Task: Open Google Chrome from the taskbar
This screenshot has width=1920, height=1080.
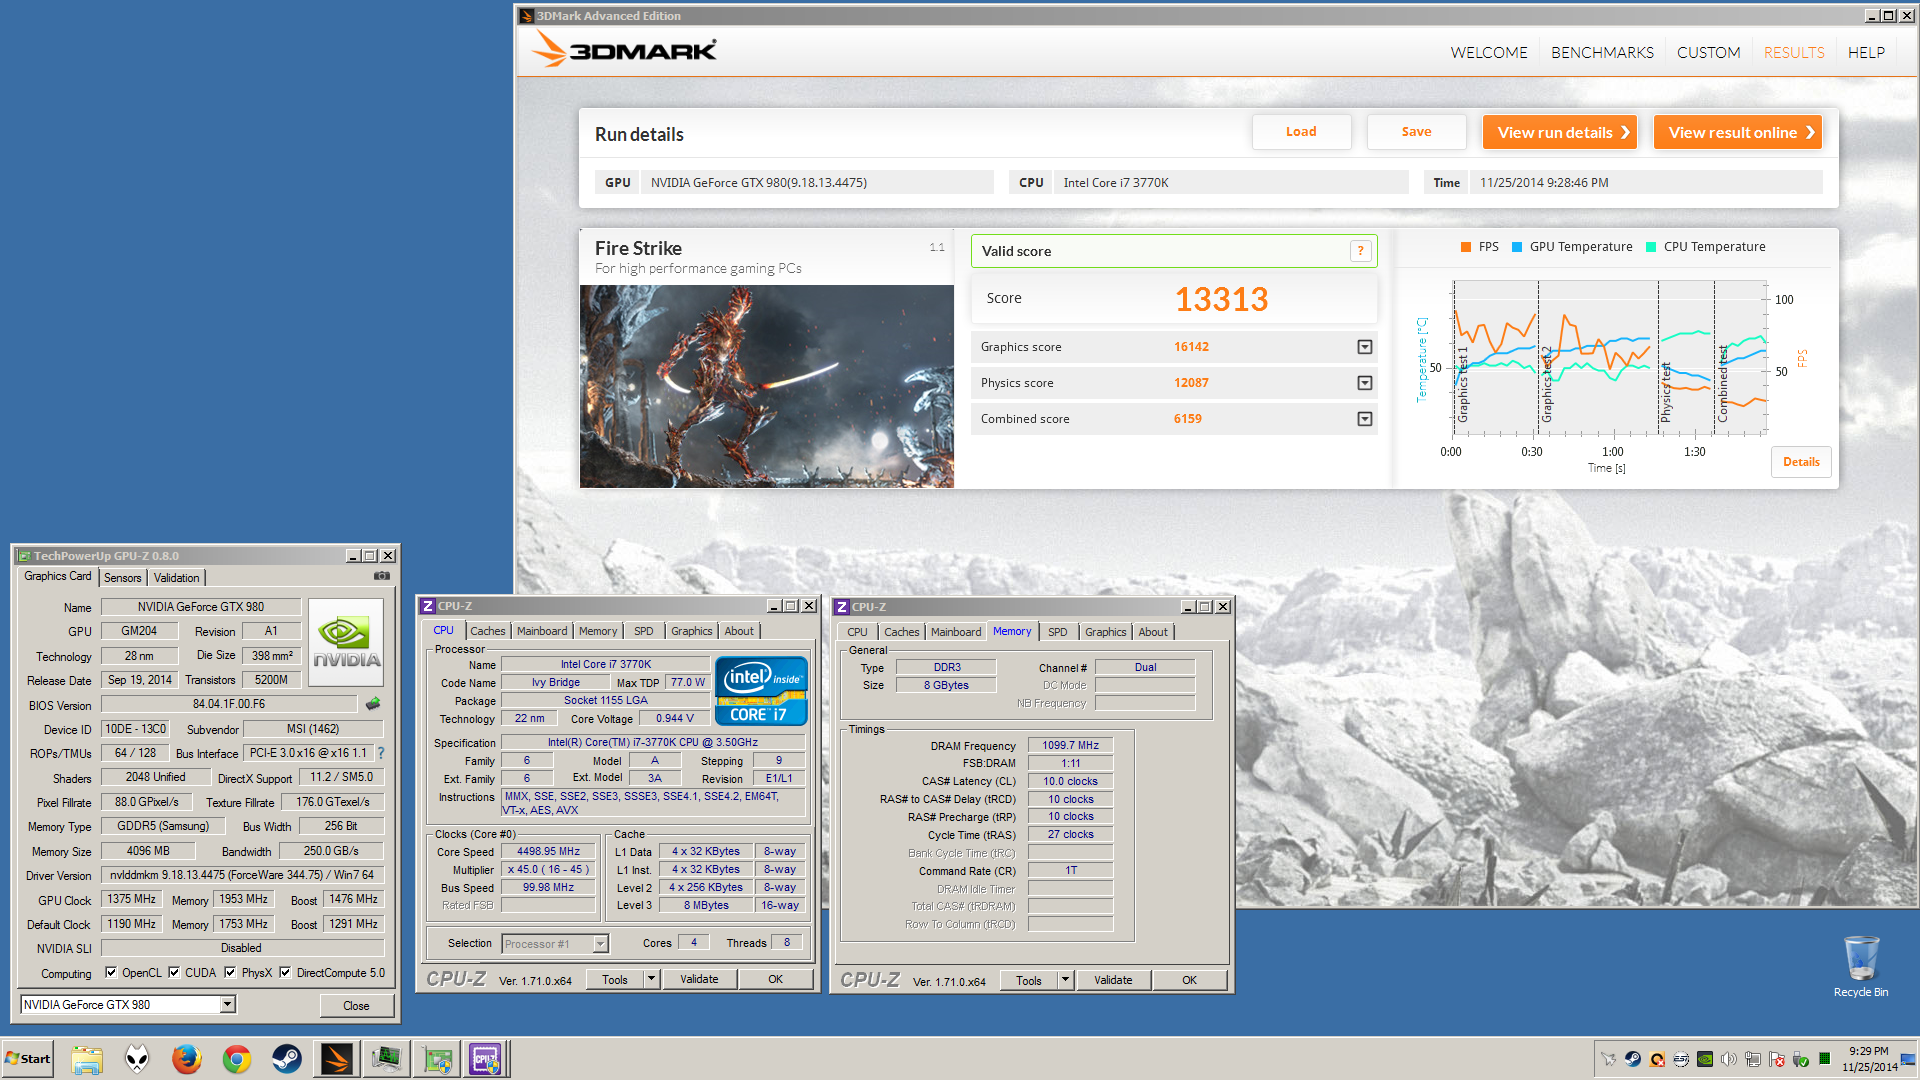Action: coord(237,1059)
